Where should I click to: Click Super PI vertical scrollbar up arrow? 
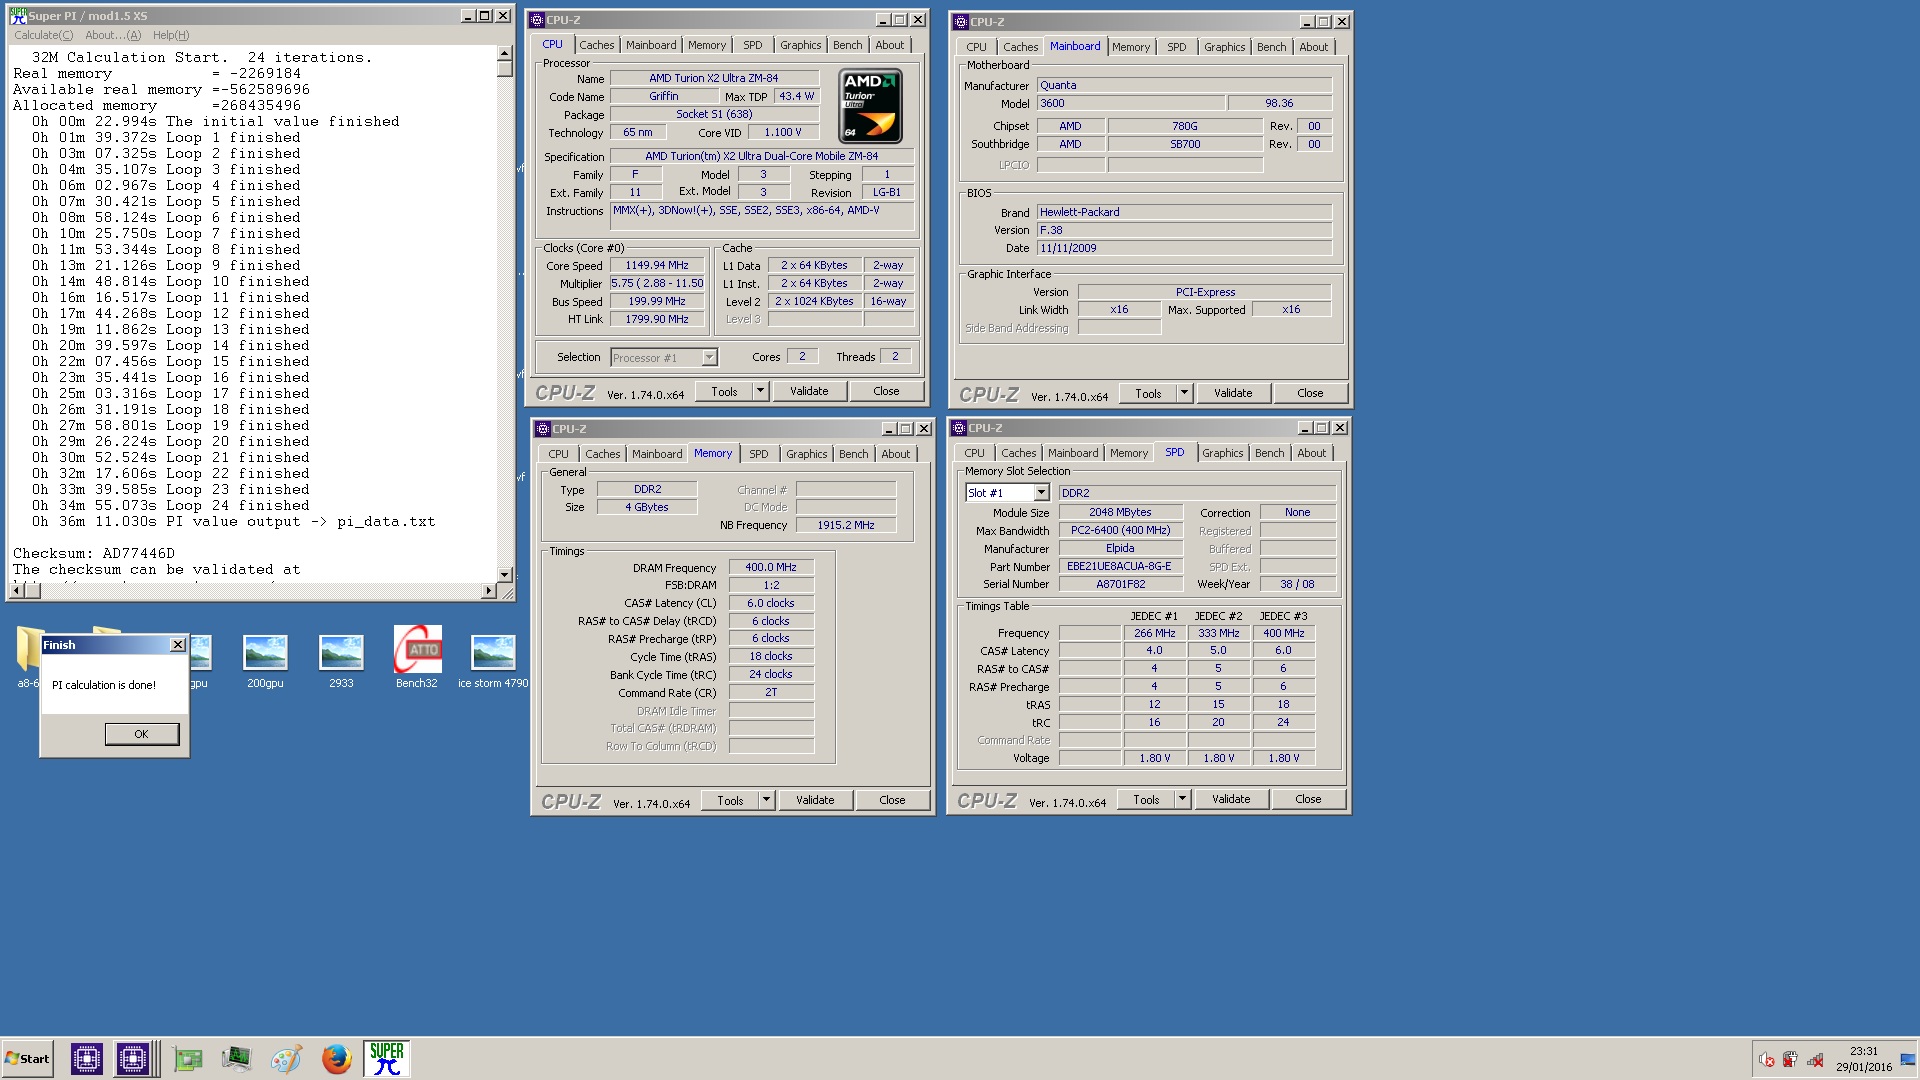click(x=505, y=55)
